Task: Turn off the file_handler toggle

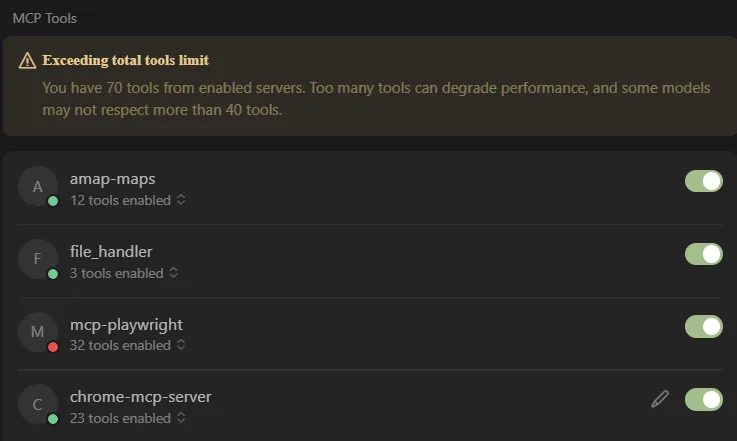Action: 704,254
